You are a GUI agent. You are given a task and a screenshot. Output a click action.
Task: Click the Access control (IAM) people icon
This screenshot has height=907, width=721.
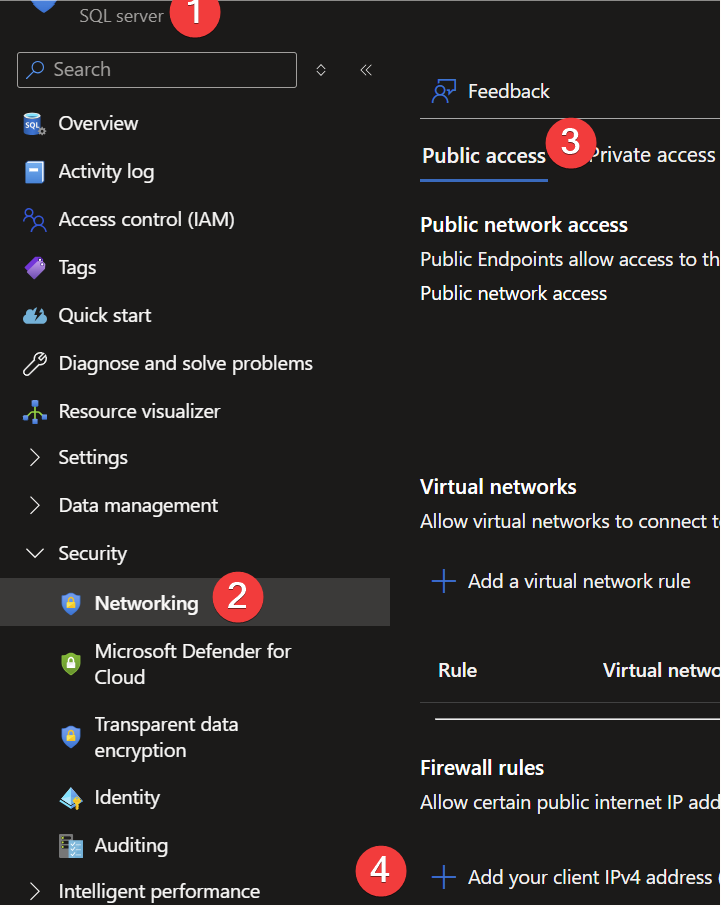point(35,220)
